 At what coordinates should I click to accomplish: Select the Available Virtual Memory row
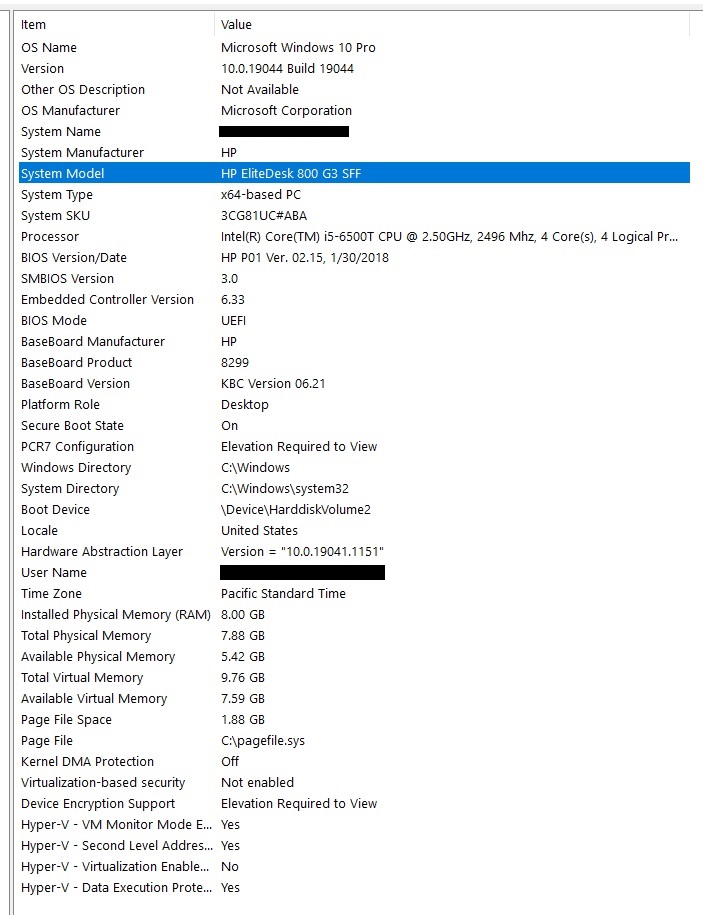pos(354,699)
